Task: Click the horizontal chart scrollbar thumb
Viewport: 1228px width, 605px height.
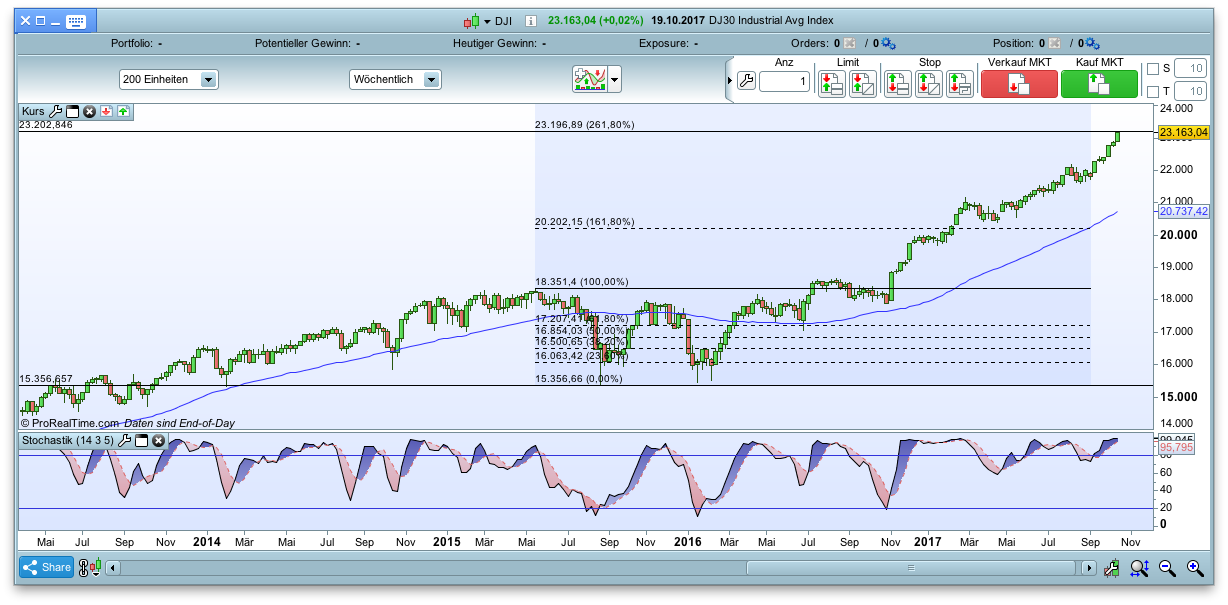Action: tap(911, 568)
